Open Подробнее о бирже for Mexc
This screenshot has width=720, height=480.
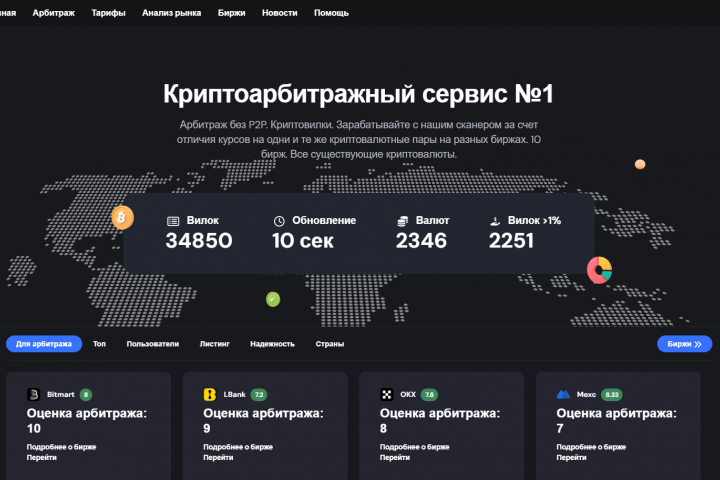click(591, 447)
